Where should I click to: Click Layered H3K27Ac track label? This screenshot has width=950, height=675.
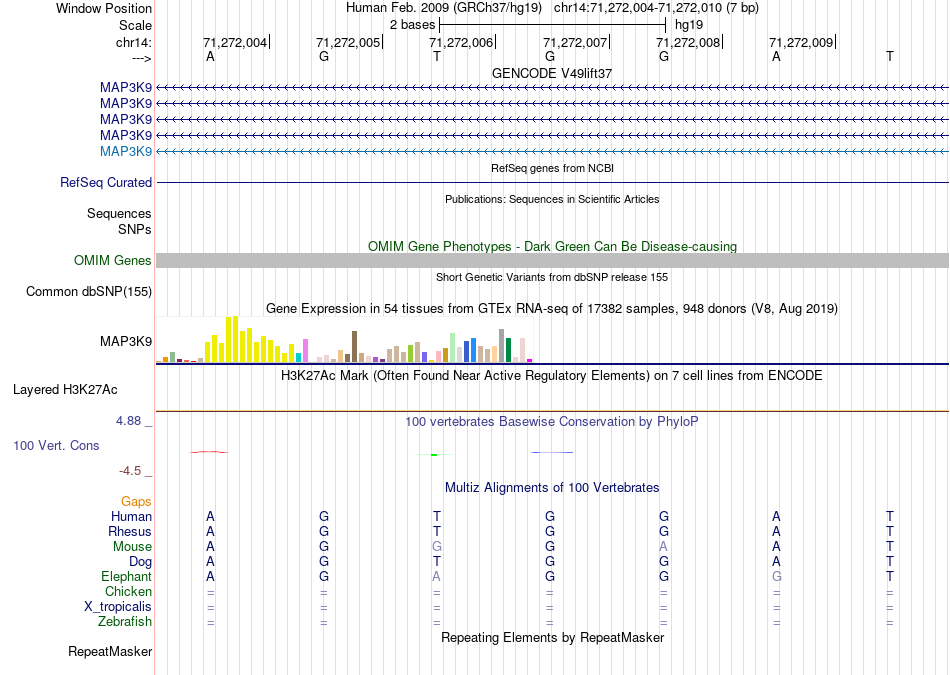65,390
